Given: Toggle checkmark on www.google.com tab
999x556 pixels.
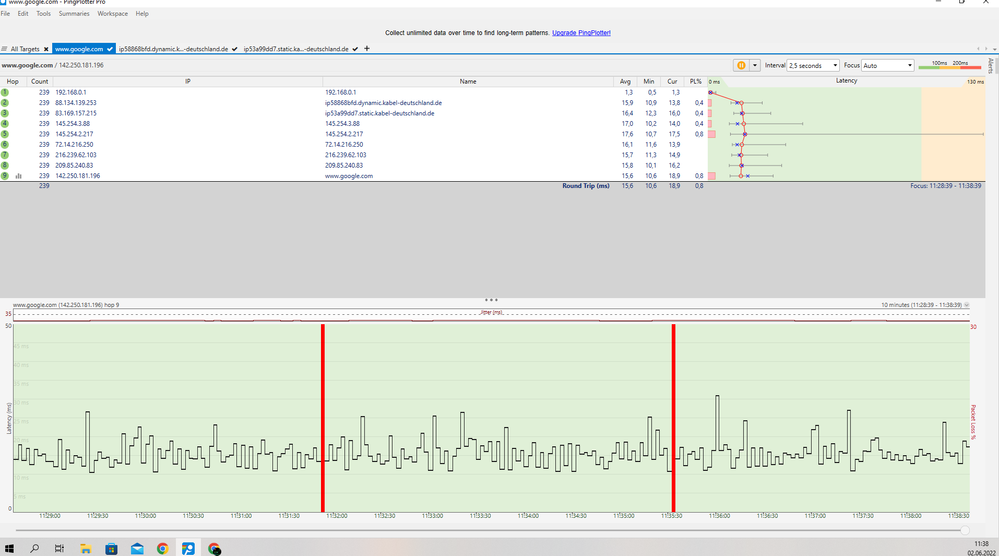Looking at the screenshot, I should click(110, 49).
